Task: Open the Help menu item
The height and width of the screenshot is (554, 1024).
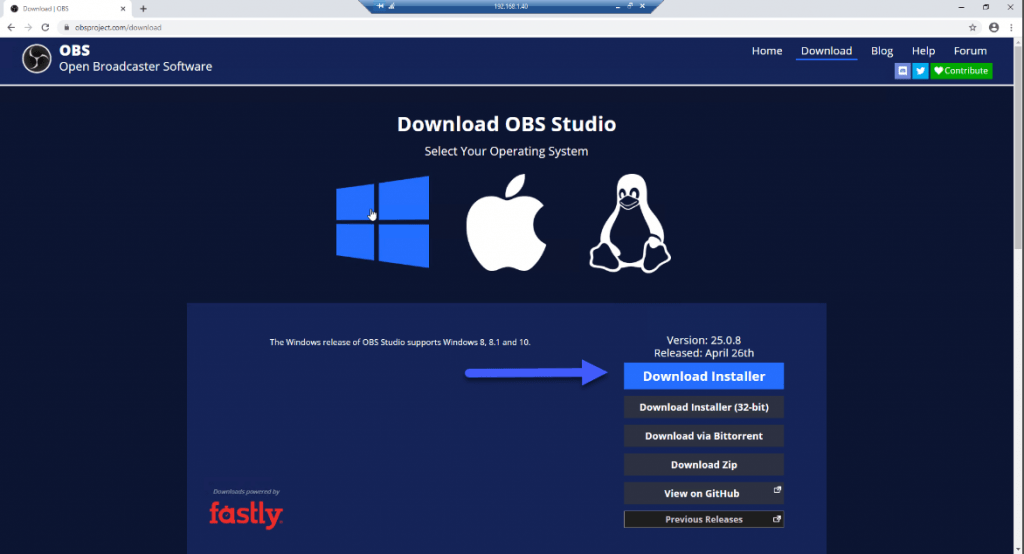Action: (923, 51)
